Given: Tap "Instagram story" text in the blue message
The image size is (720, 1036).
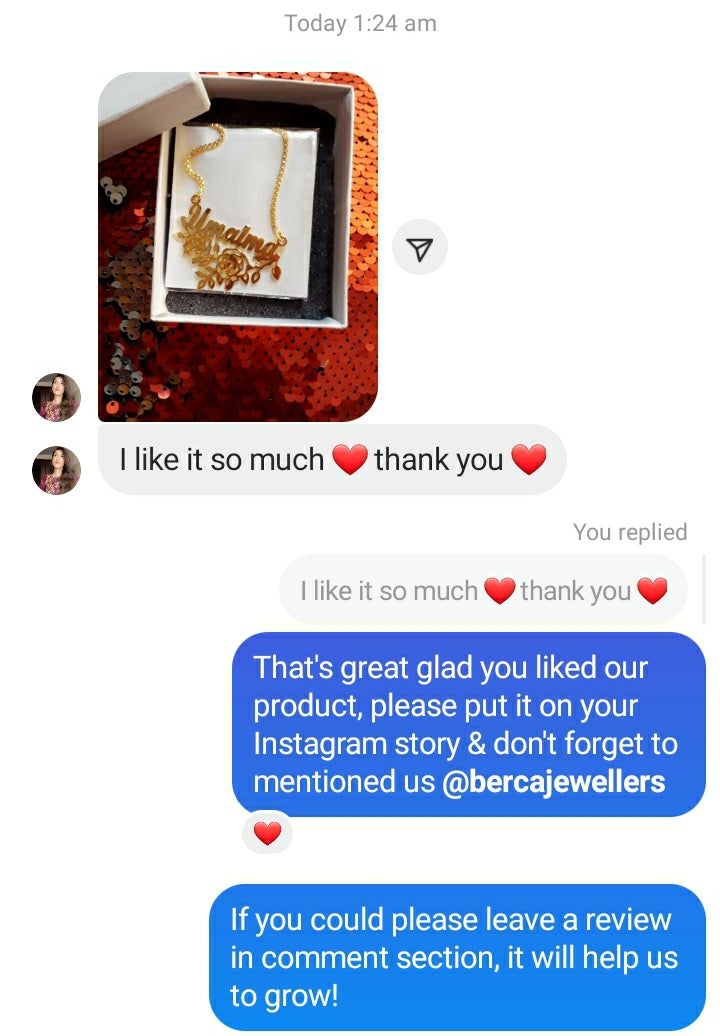Looking at the screenshot, I should (x=357, y=744).
